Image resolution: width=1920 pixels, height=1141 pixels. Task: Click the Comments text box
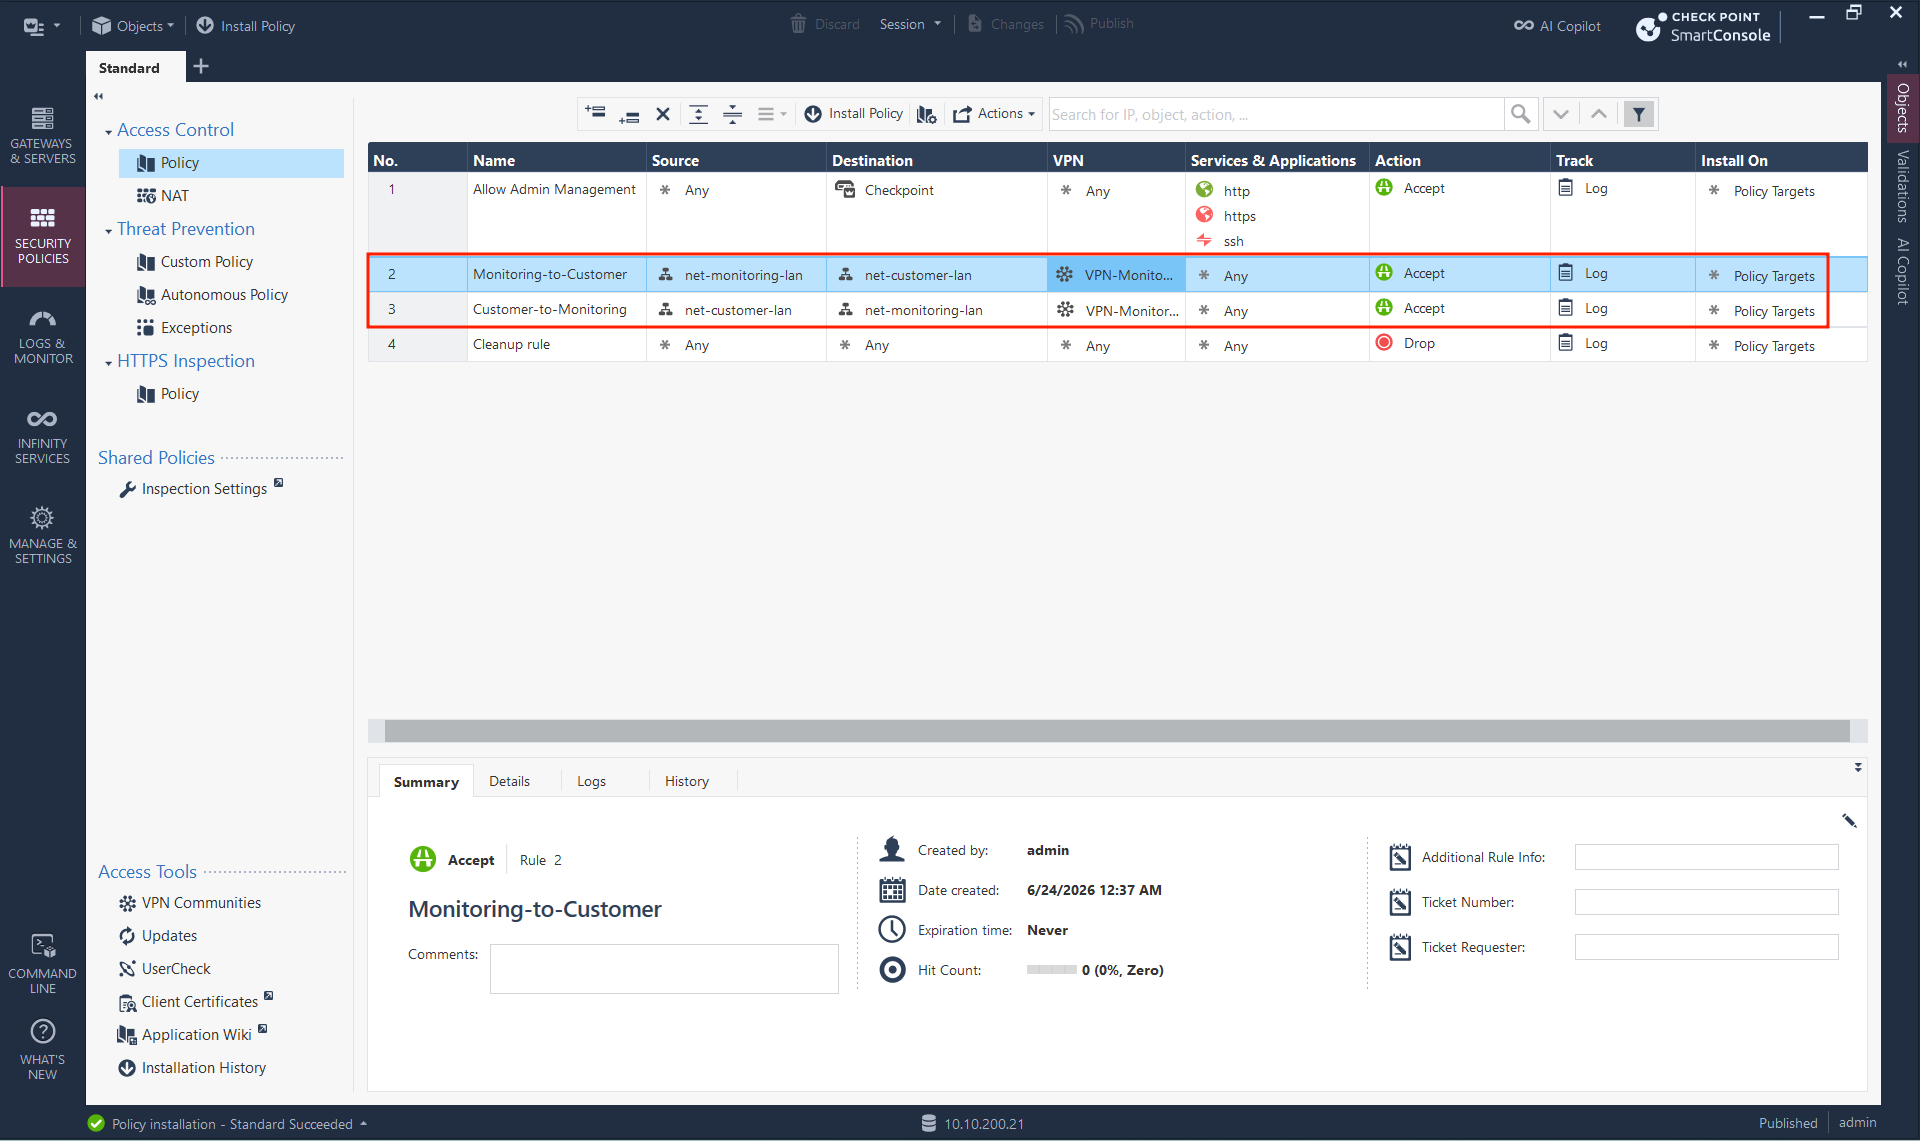[664, 968]
